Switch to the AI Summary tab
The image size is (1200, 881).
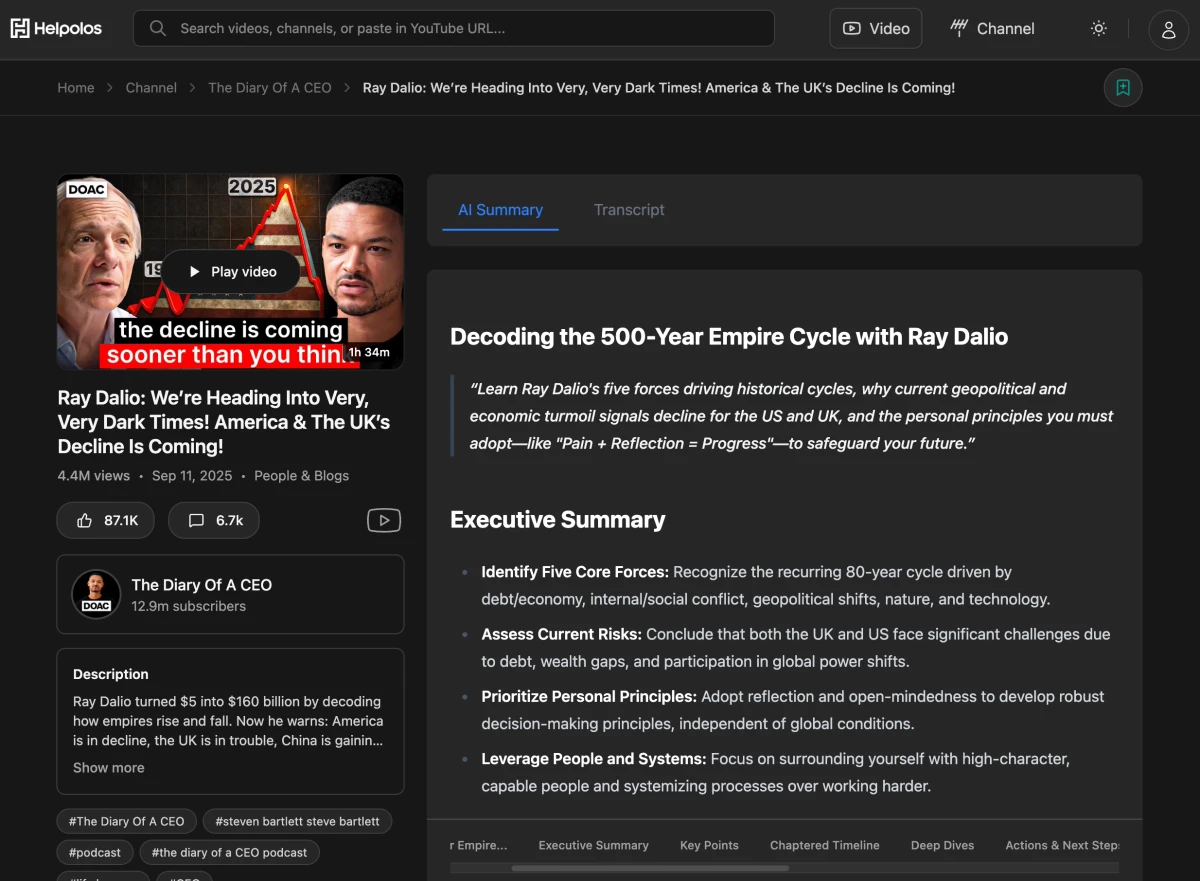tap(500, 210)
